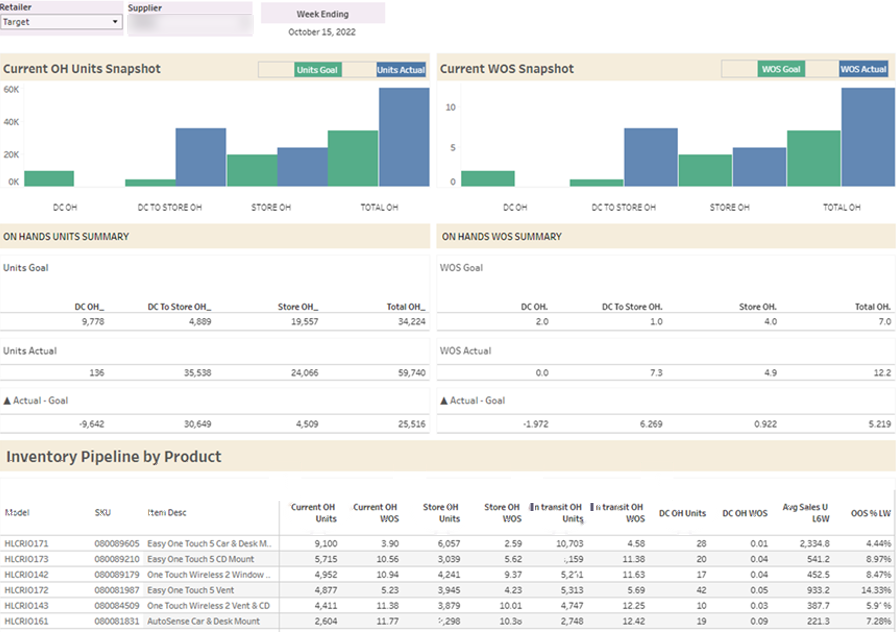Image resolution: width=896 pixels, height=632 pixels.
Task: Click the Store OH Units column header
Action: click(441, 513)
